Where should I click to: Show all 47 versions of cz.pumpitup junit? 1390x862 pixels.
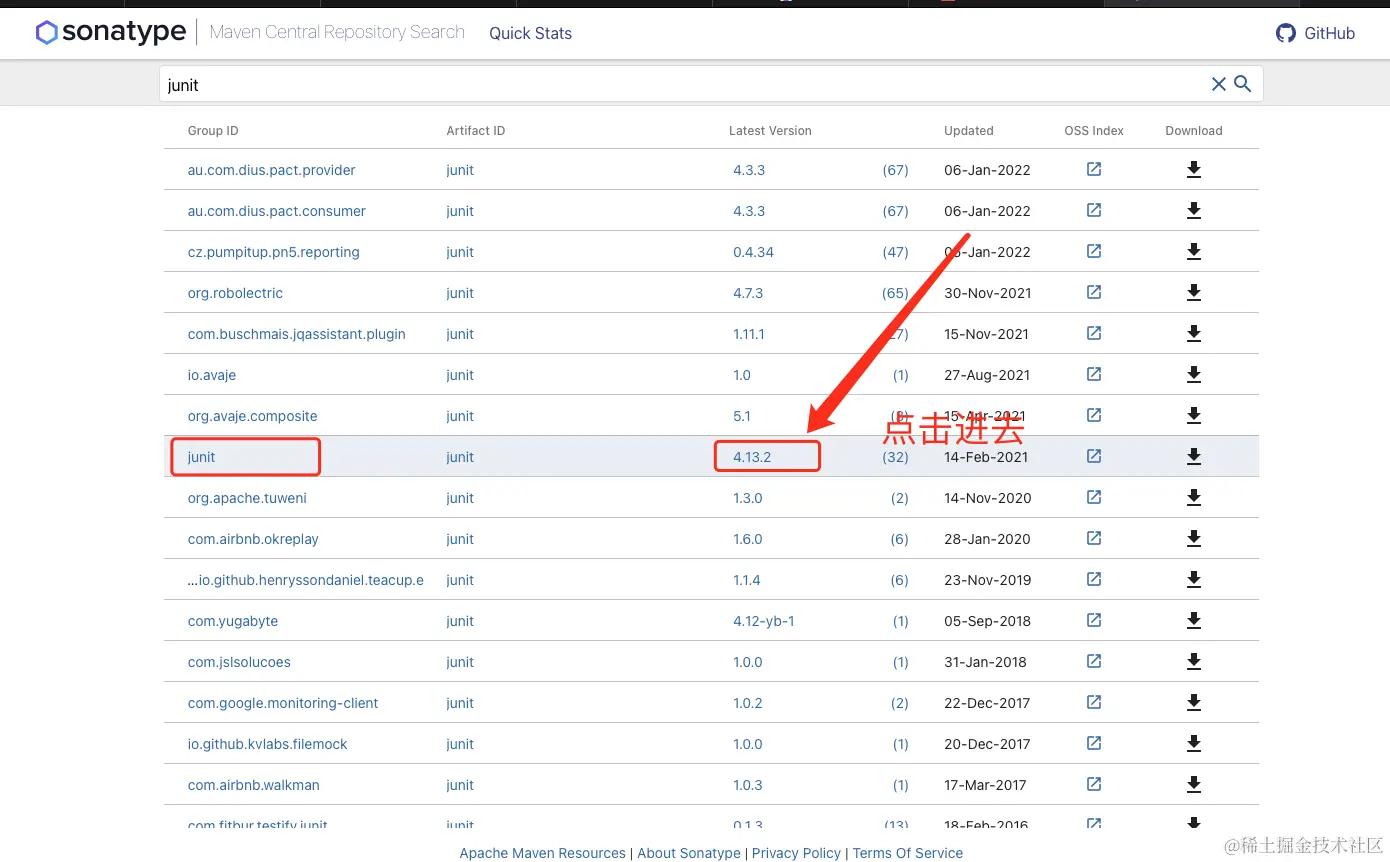896,252
